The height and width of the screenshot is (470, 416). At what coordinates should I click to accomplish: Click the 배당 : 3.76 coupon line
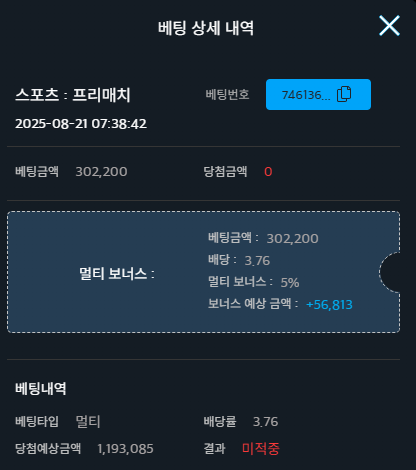239,260
